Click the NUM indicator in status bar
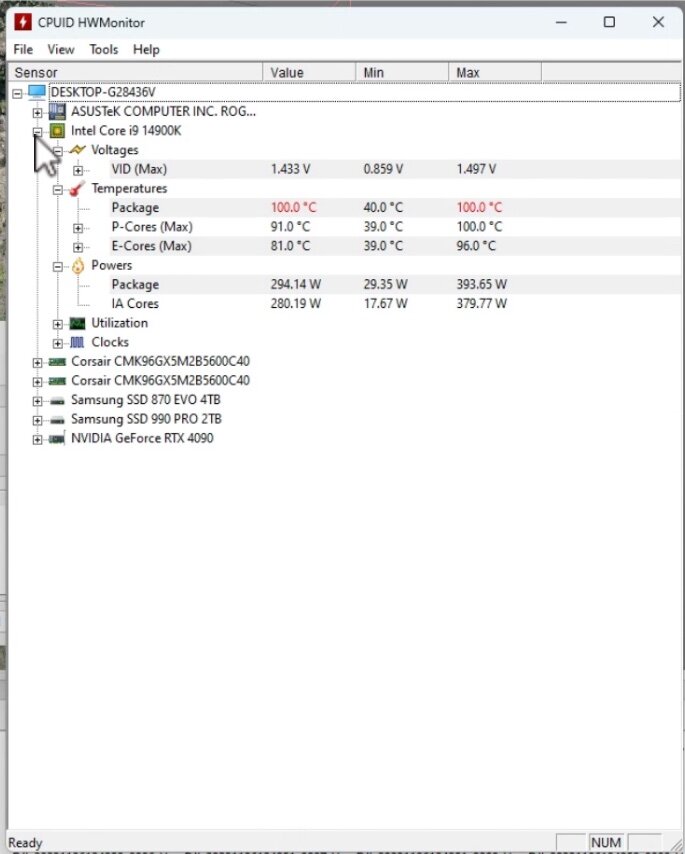This screenshot has height=854, width=685. click(606, 843)
